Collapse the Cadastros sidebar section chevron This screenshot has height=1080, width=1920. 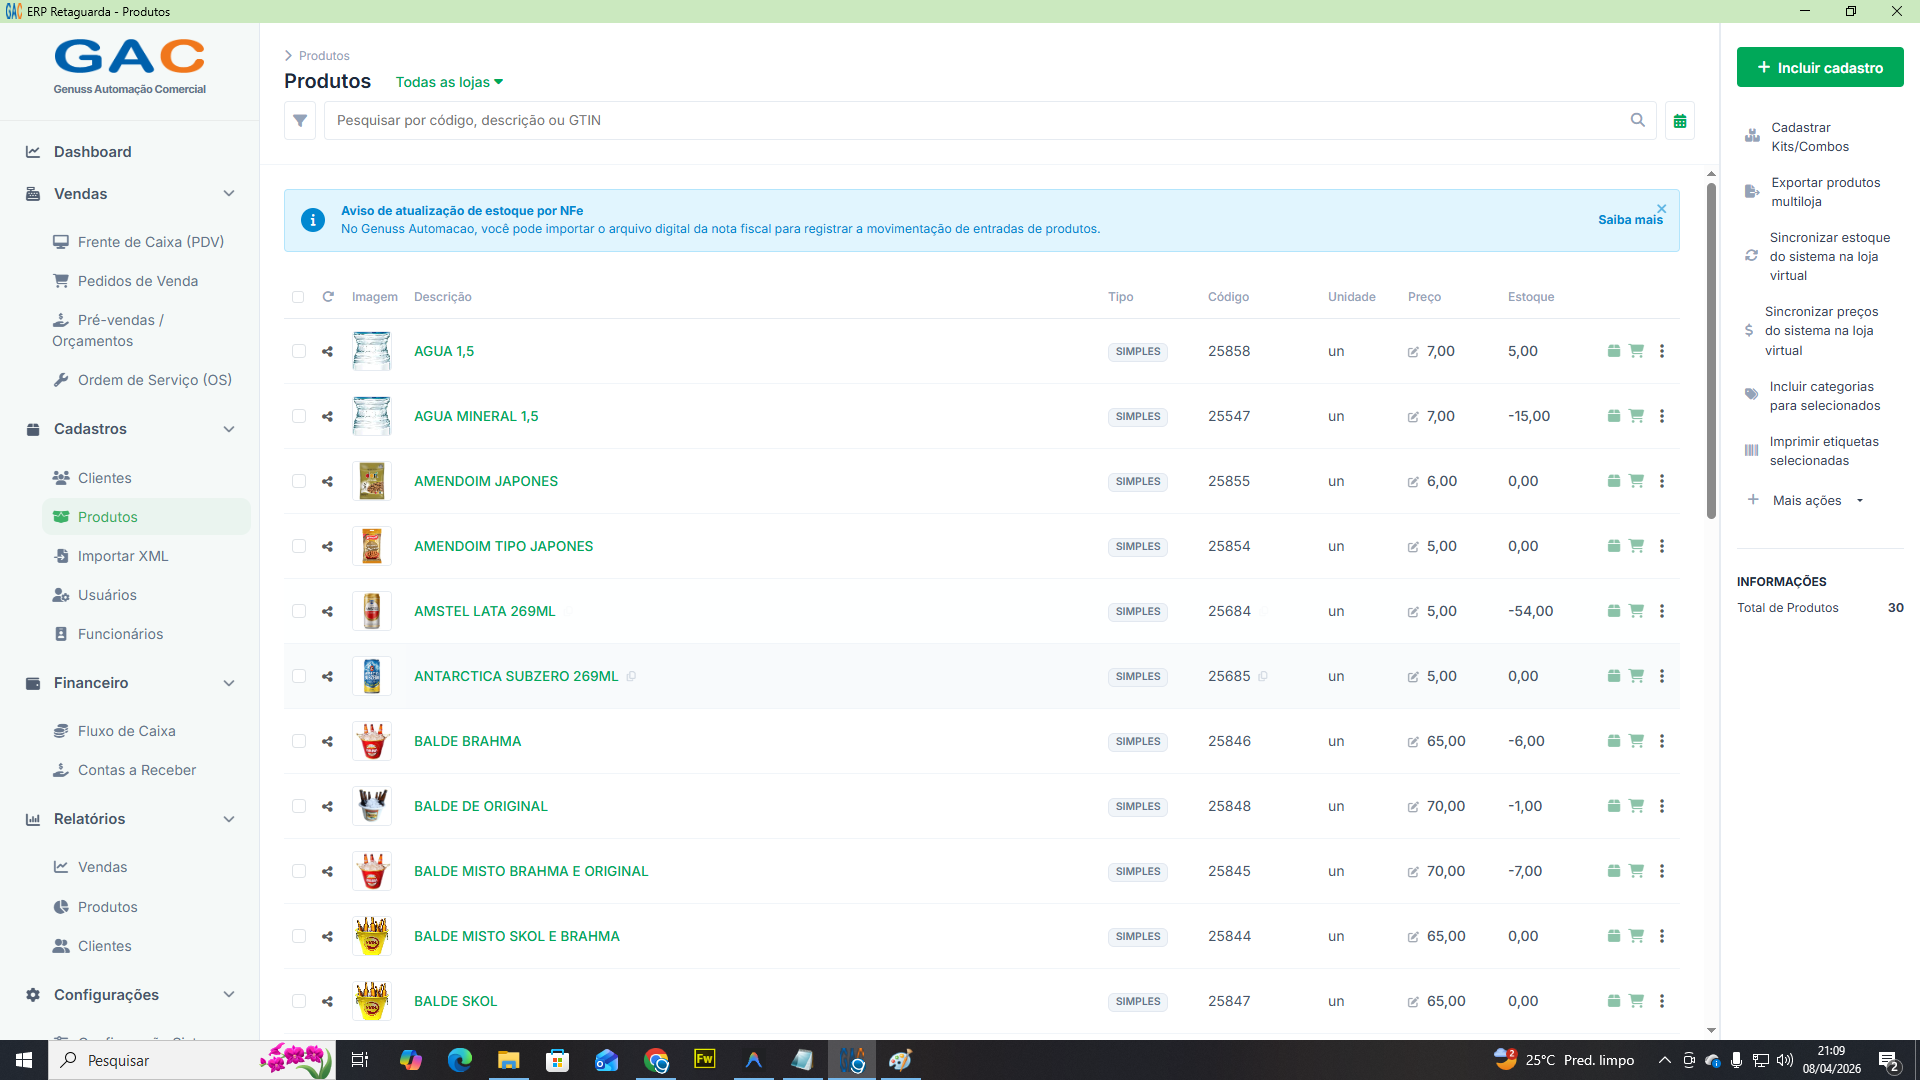[x=229, y=429]
